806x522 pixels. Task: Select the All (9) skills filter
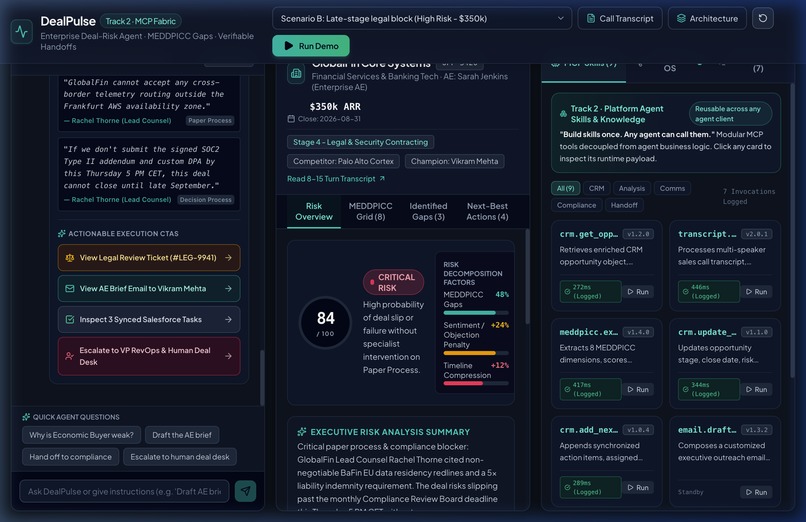coord(565,188)
